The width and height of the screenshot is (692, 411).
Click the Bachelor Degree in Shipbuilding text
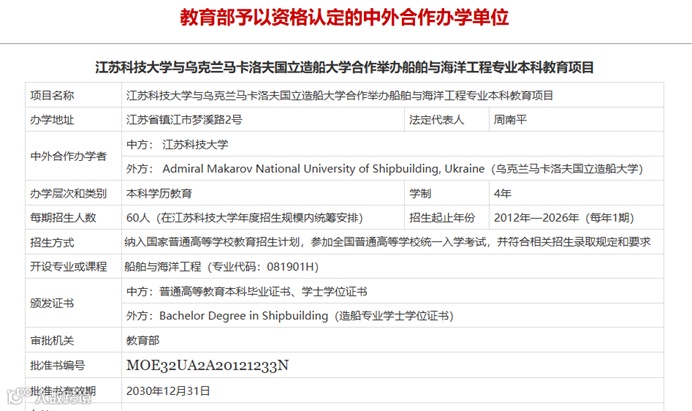point(244,316)
